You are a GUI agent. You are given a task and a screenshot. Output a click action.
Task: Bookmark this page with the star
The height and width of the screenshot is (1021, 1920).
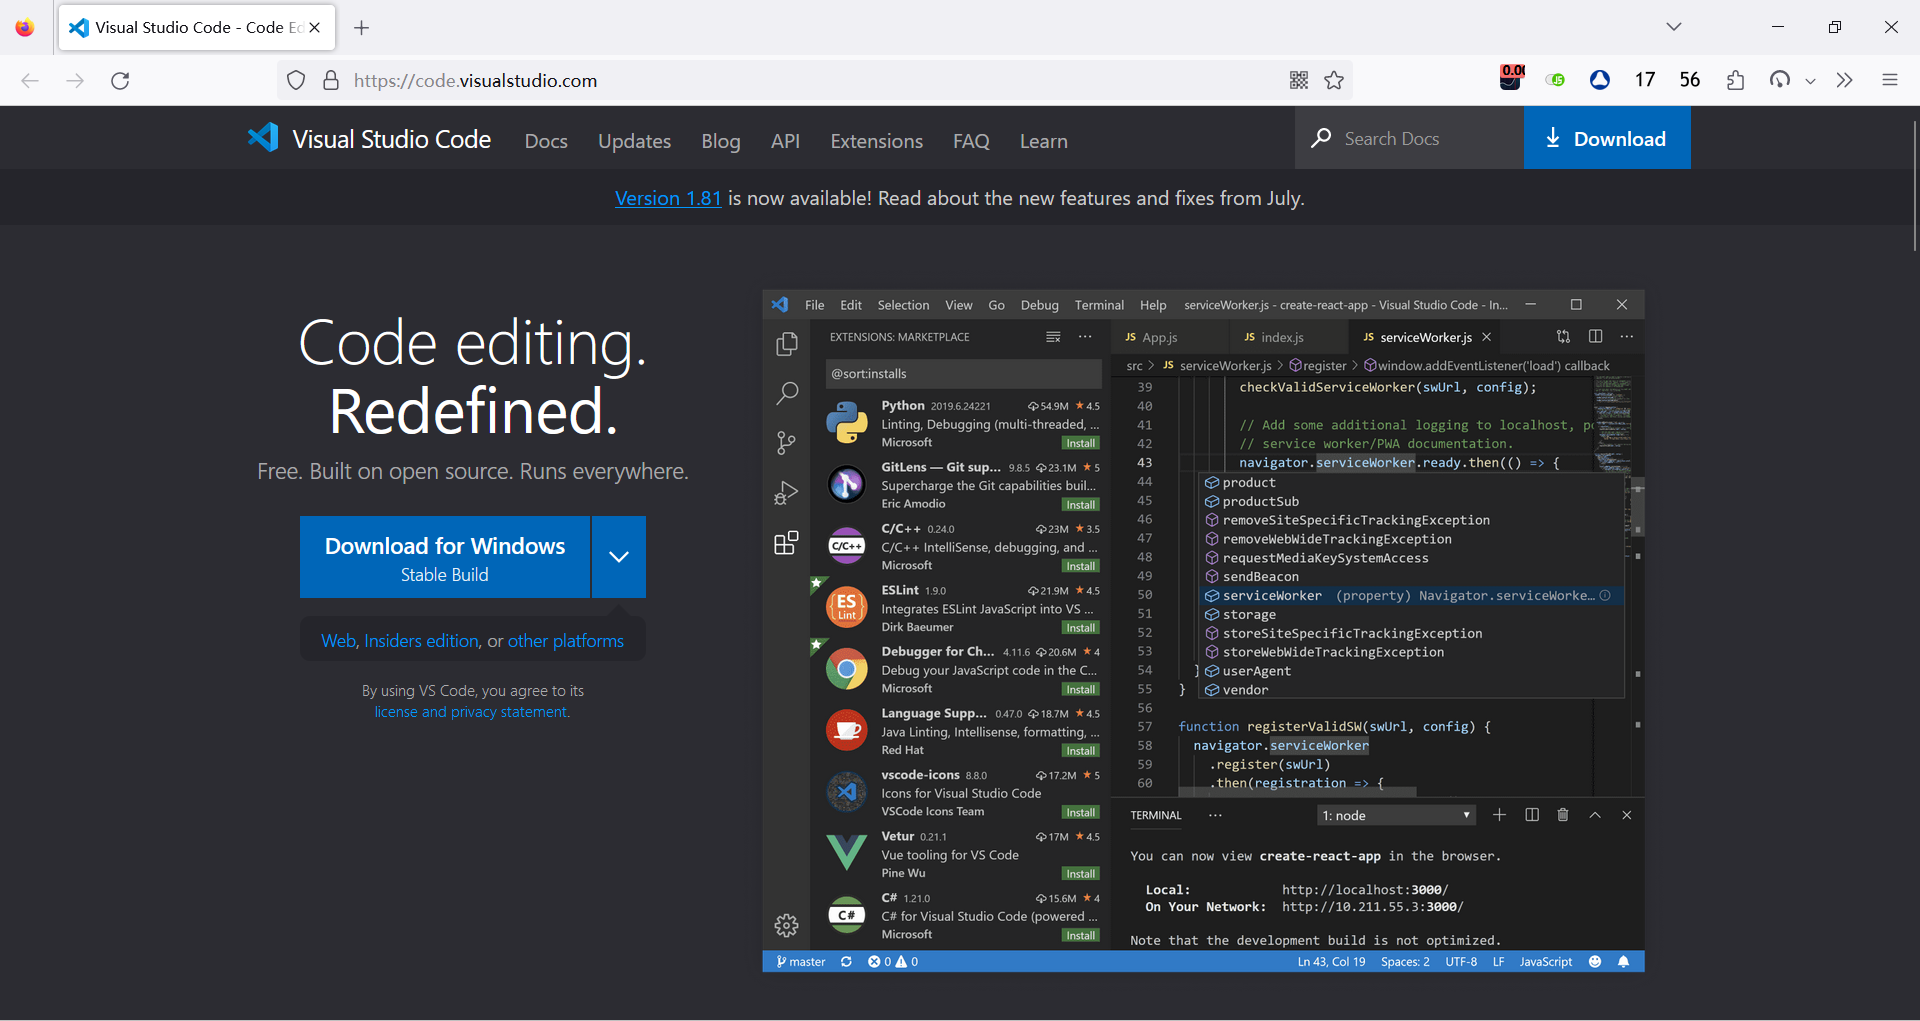pyautogui.click(x=1334, y=80)
